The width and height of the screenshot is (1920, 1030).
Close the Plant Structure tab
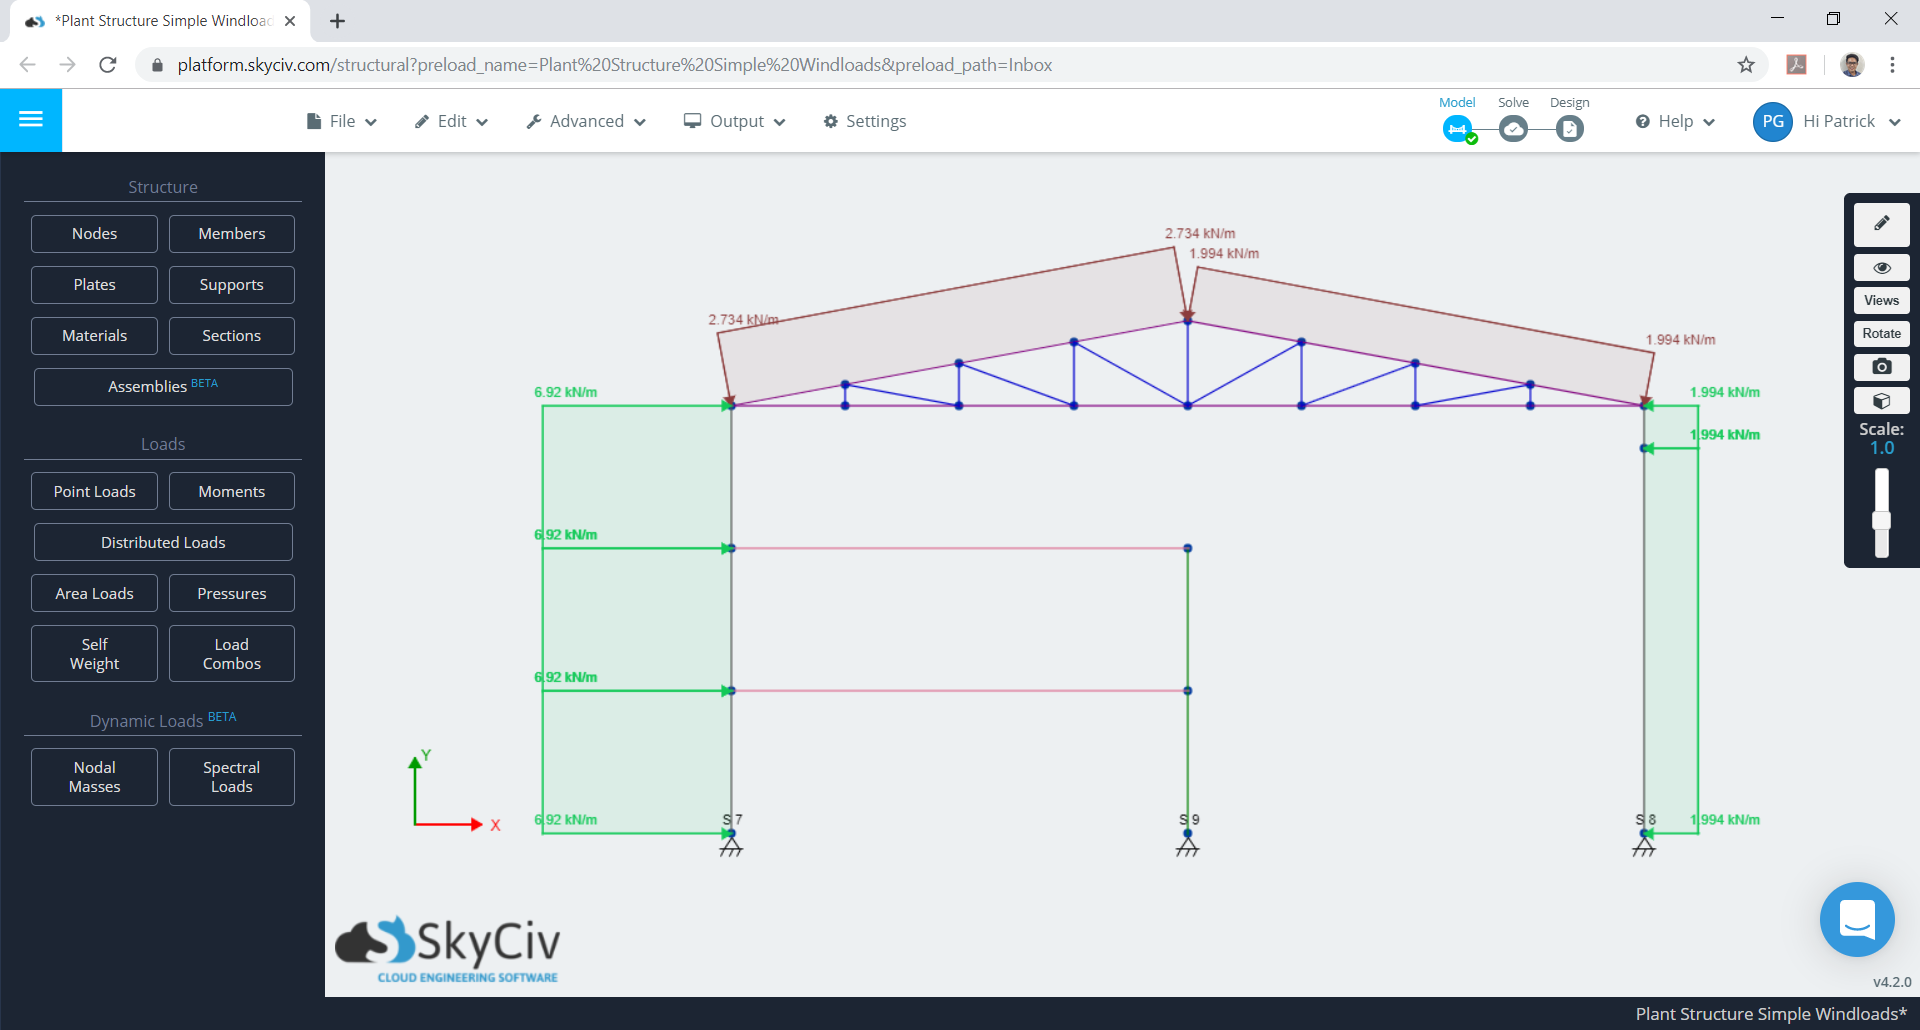(x=290, y=21)
